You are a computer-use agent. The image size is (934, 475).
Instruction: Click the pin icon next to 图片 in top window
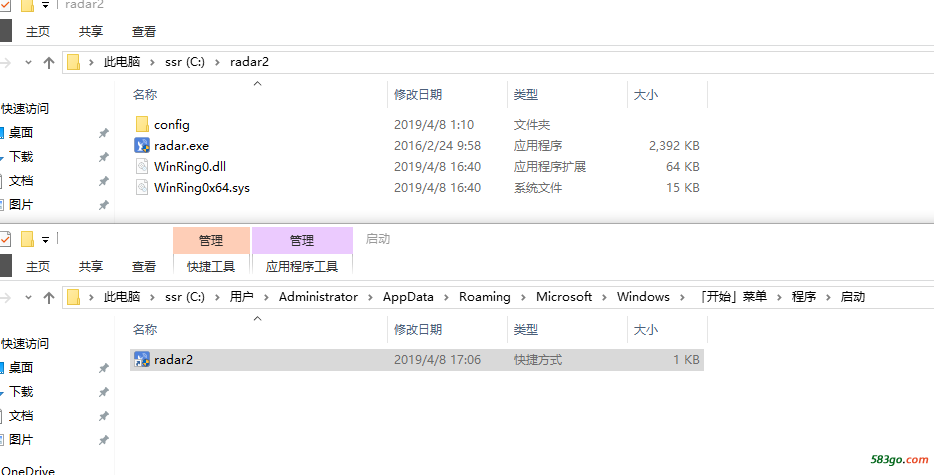pos(104,205)
